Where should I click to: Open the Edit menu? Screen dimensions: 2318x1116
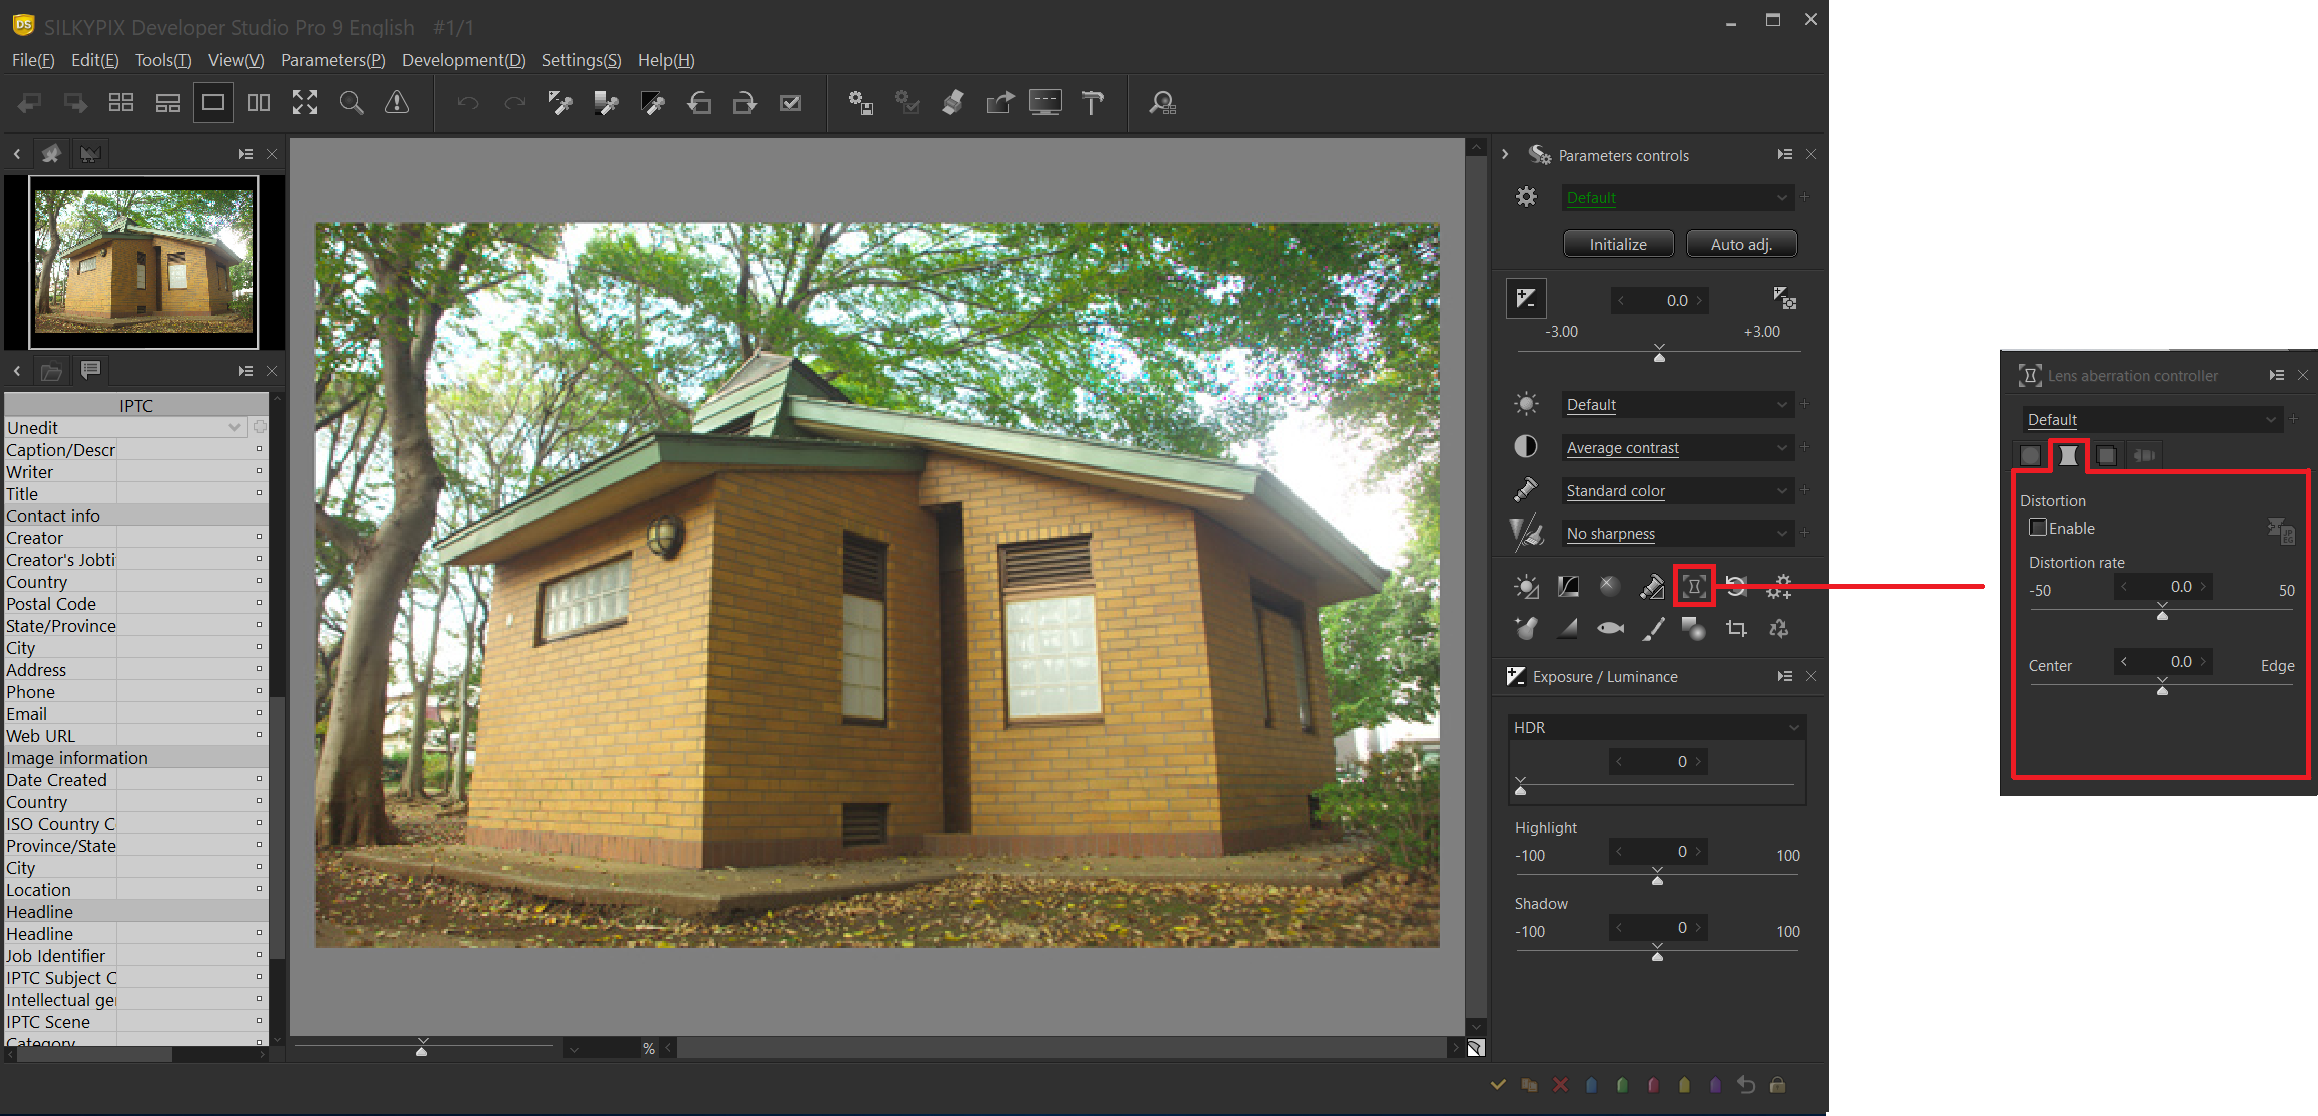[94, 60]
